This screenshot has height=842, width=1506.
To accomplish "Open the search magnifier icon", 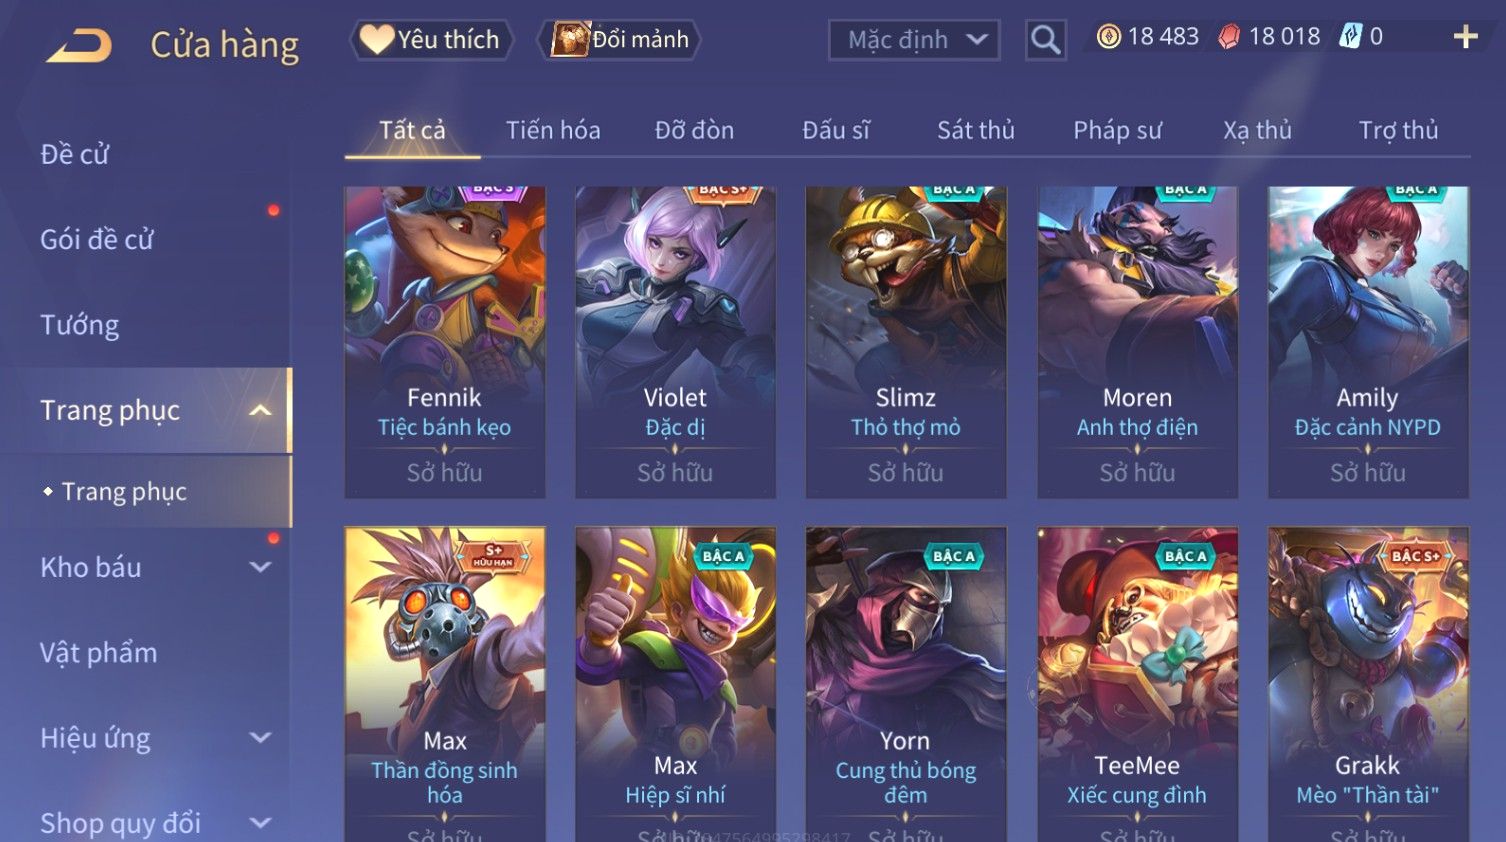I will coord(1045,40).
